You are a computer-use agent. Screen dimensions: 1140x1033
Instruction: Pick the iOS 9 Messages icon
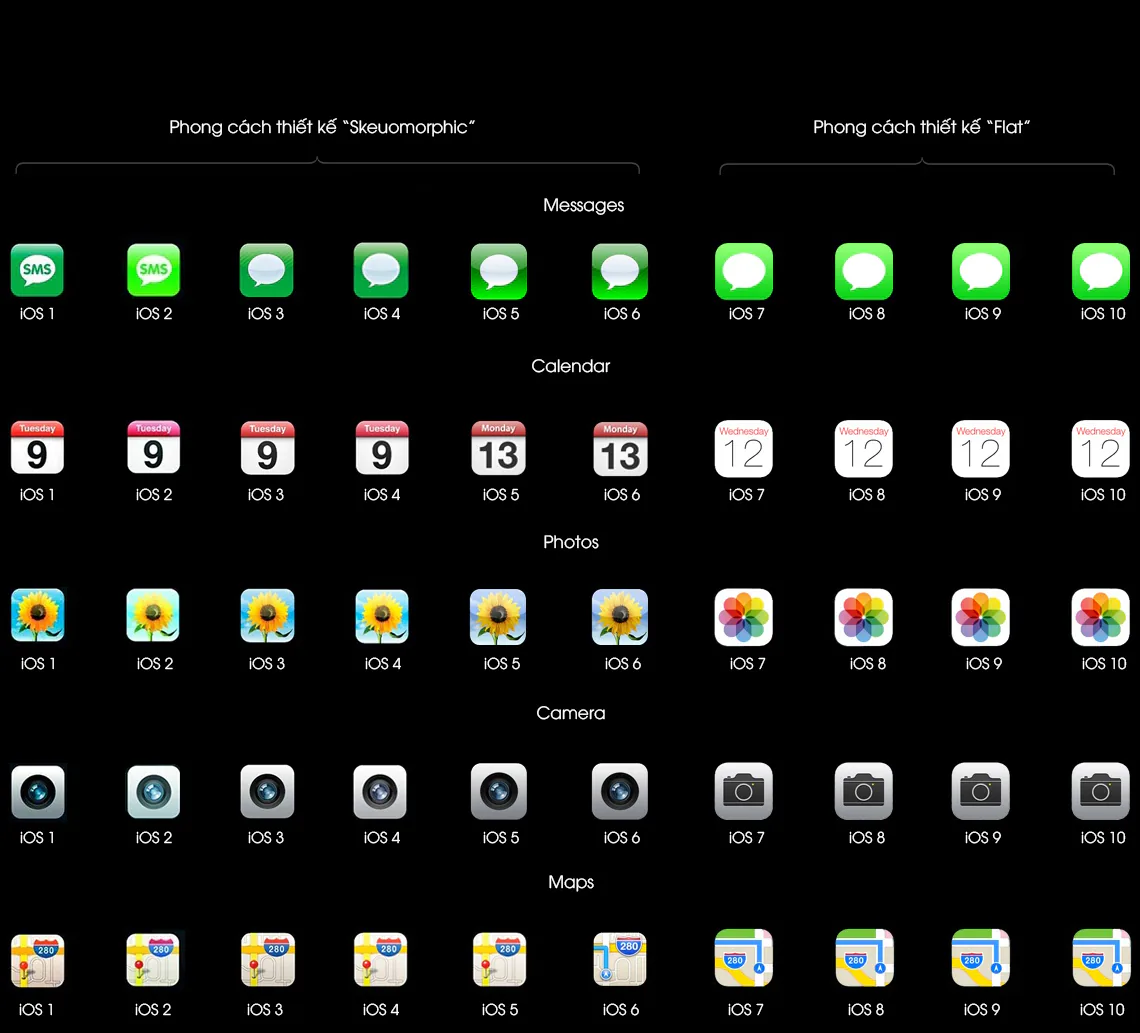[981, 271]
